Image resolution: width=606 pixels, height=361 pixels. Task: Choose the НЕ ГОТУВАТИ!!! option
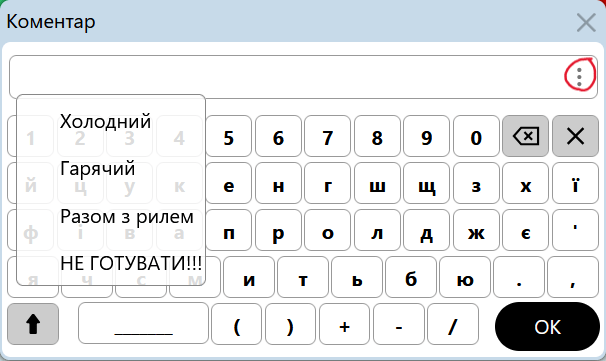(131, 264)
